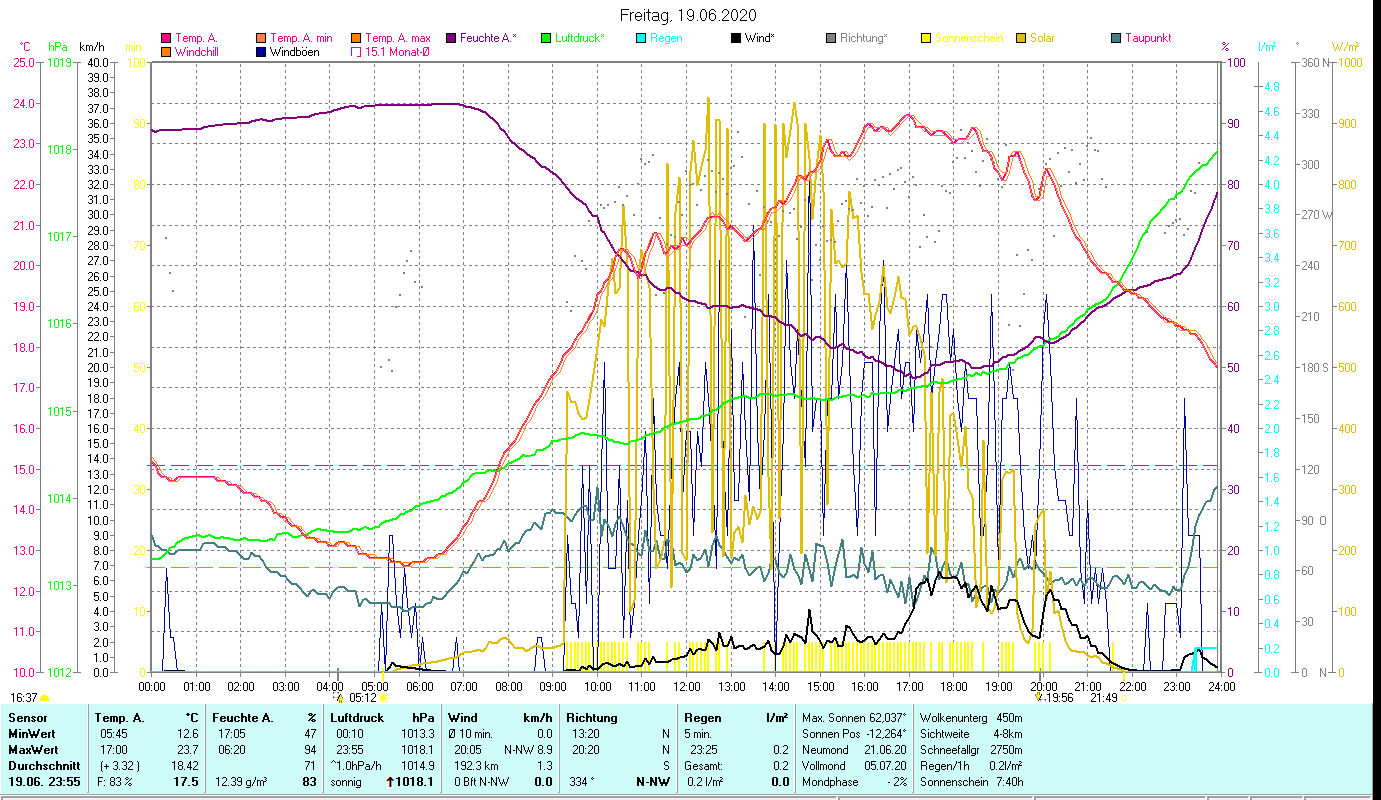Click the purple Feuchte A.* legend swatch

point(450,38)
